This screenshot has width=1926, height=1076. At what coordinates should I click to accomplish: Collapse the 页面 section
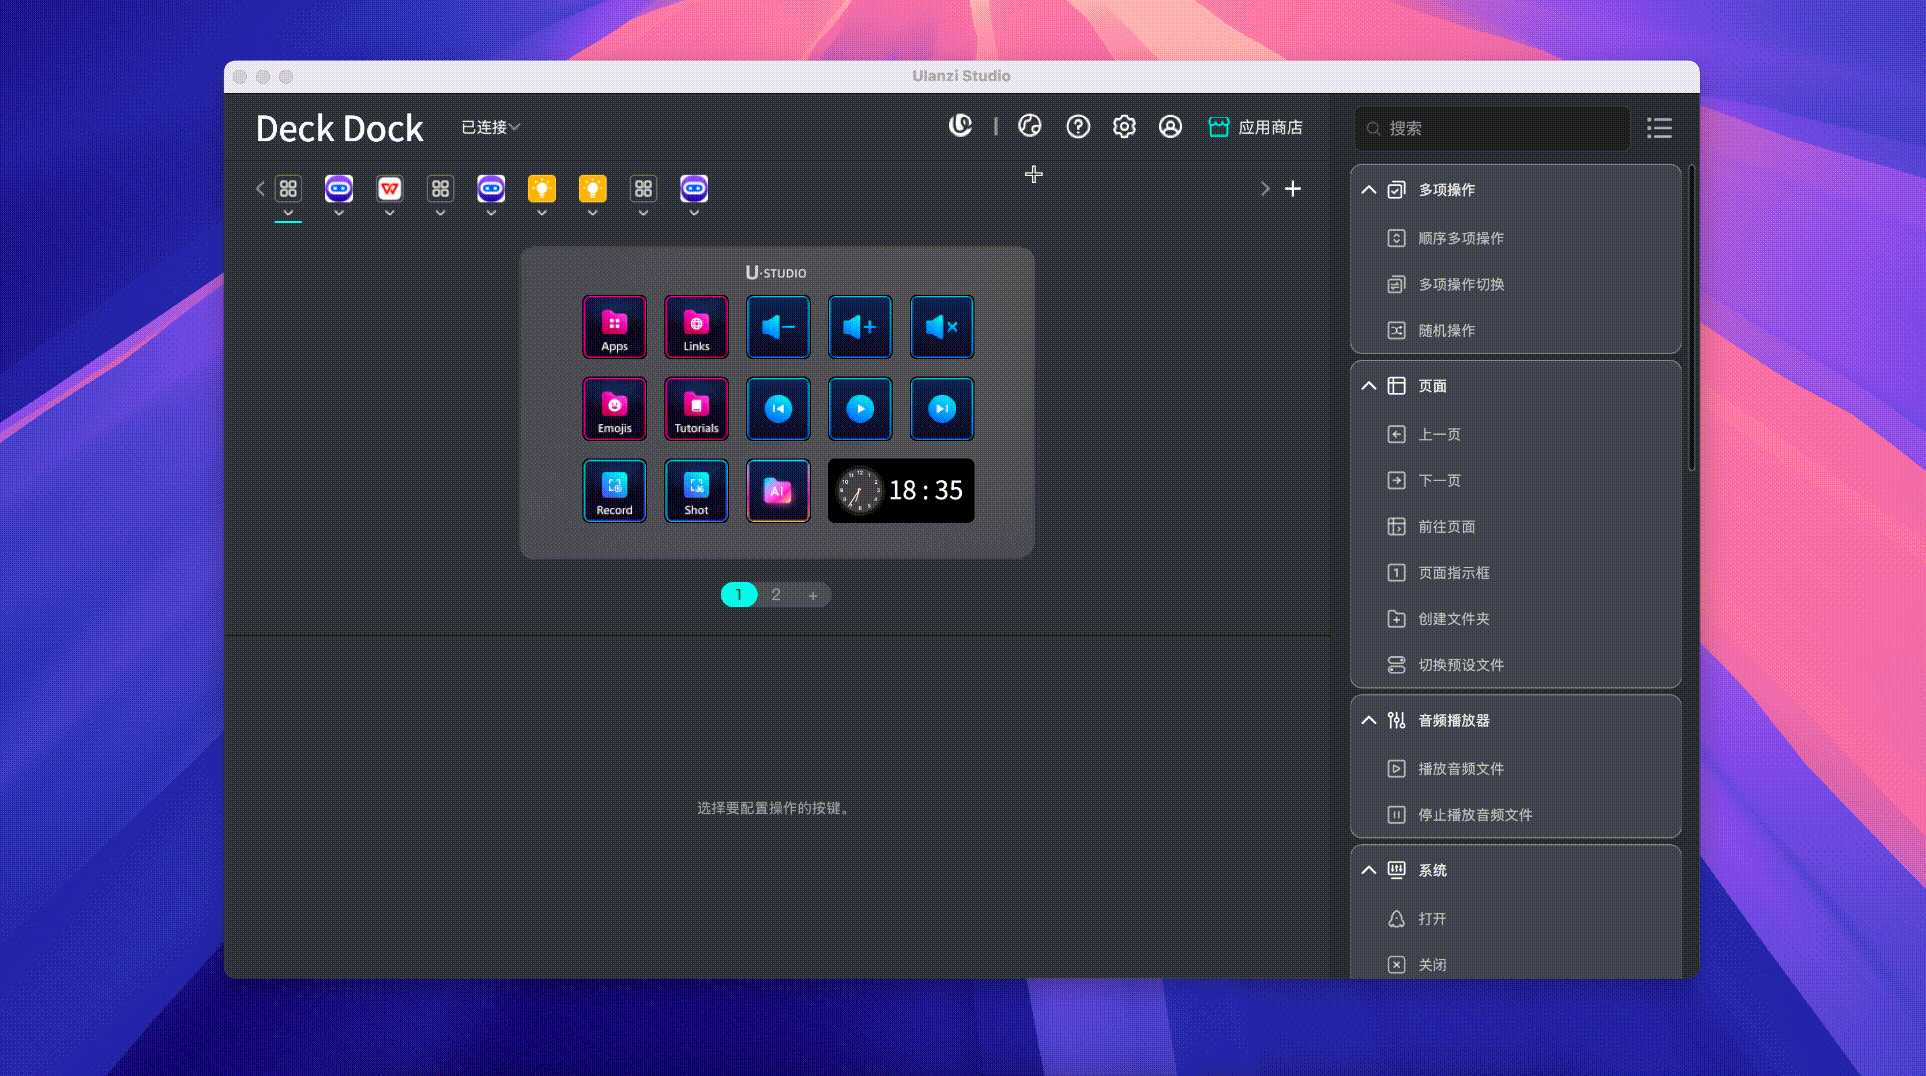1369,386
